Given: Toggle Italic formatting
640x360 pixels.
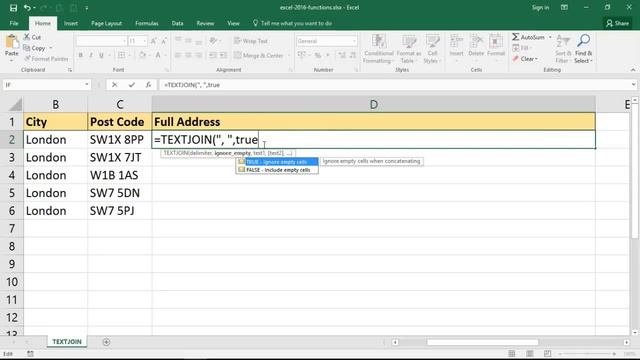Looking at the screenshot, I should (91, 55).
